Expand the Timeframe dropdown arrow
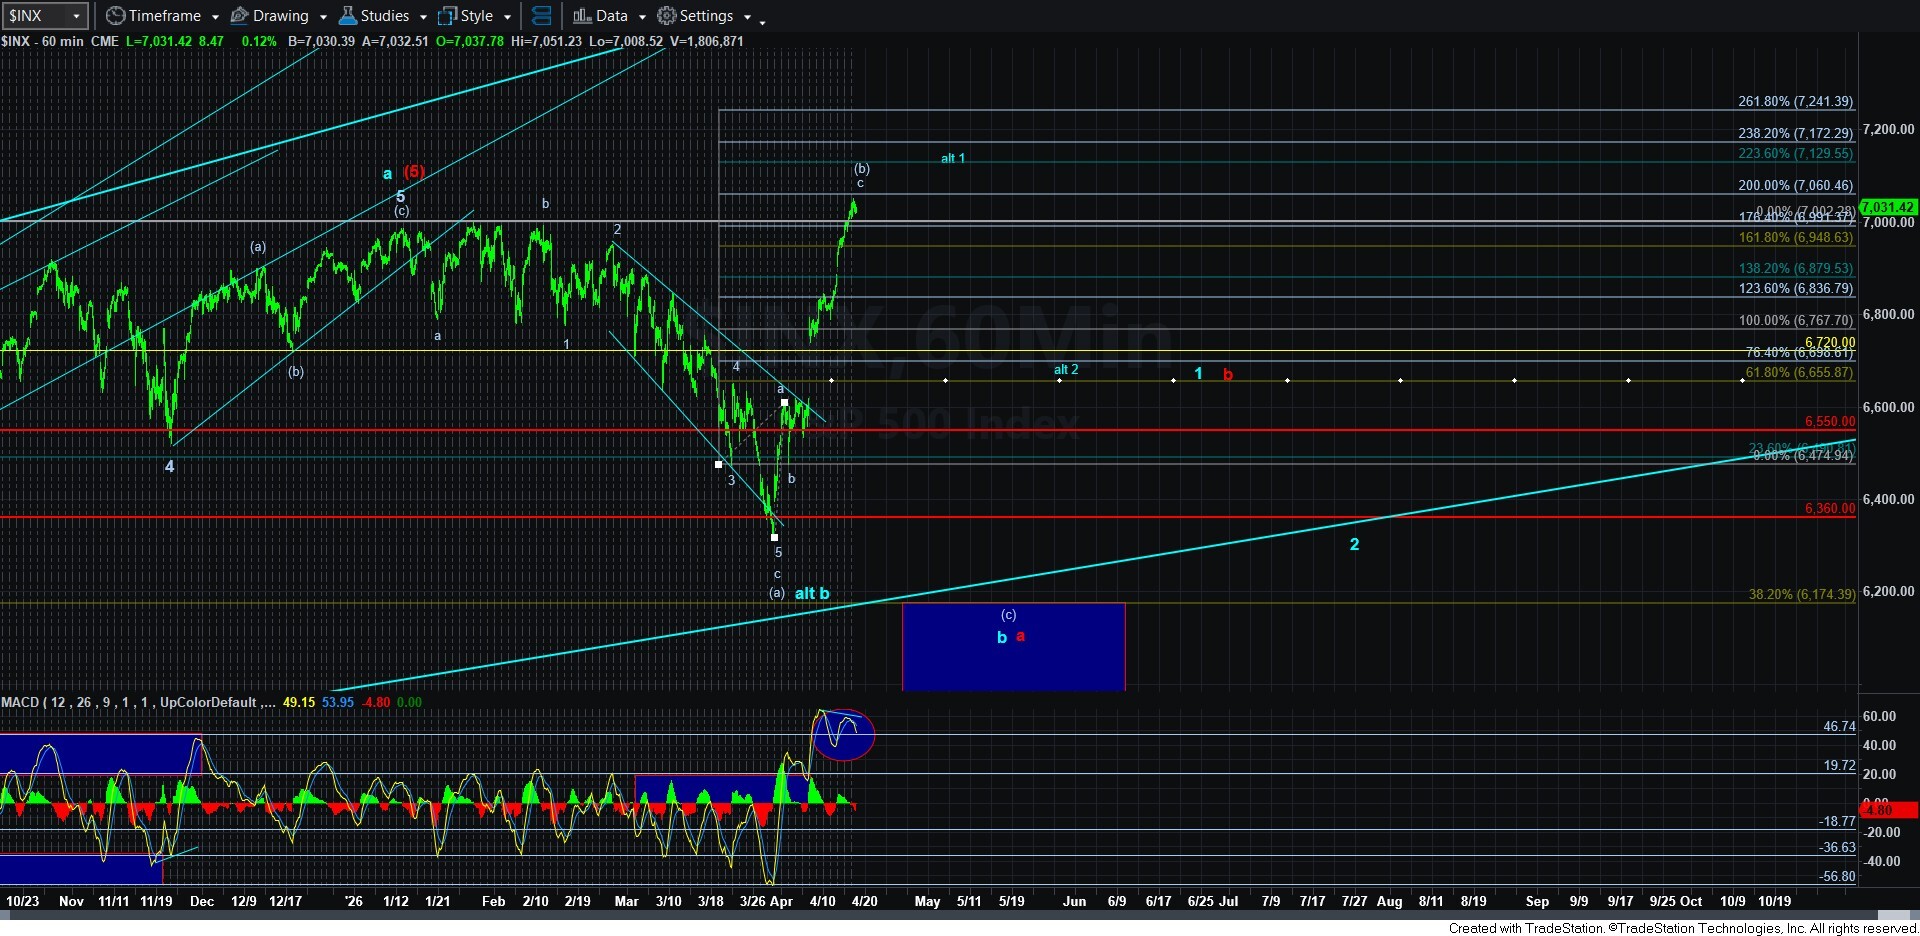This screenshot has height=936, width=1920. coord(215,17)
